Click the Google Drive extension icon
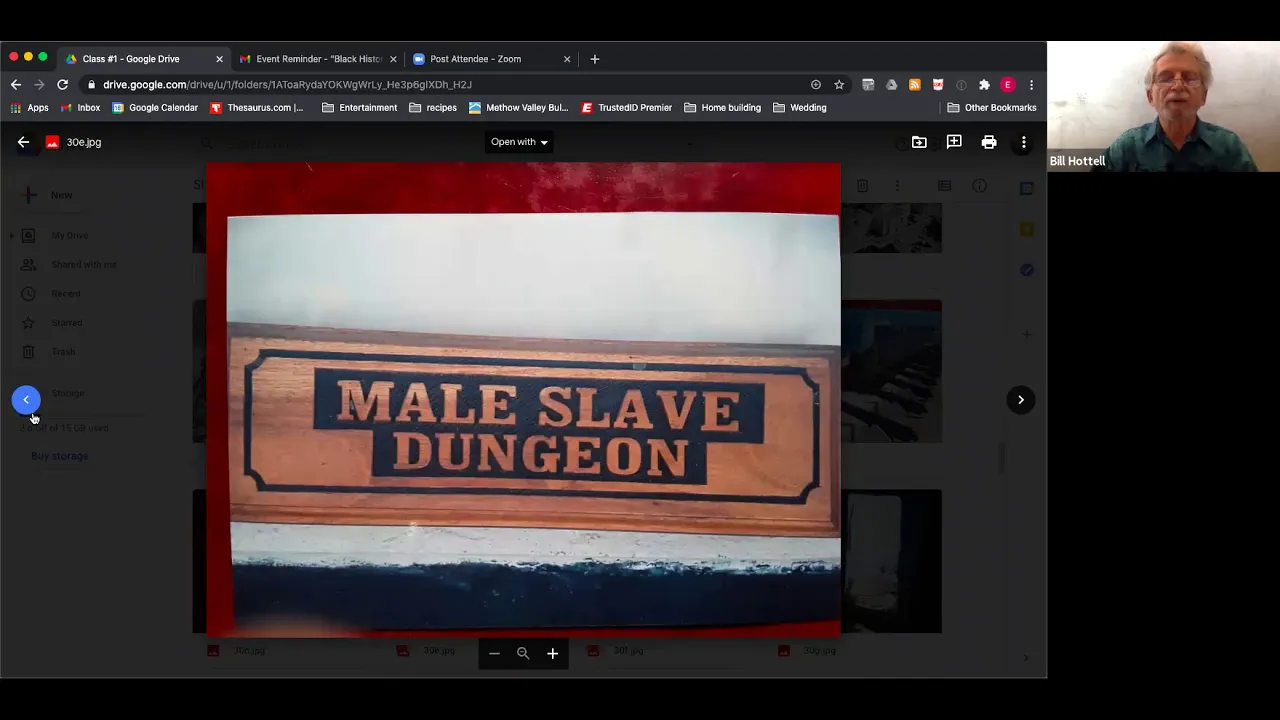Image resolution: width=1280 pixels, height=720 pixels. 891,85
